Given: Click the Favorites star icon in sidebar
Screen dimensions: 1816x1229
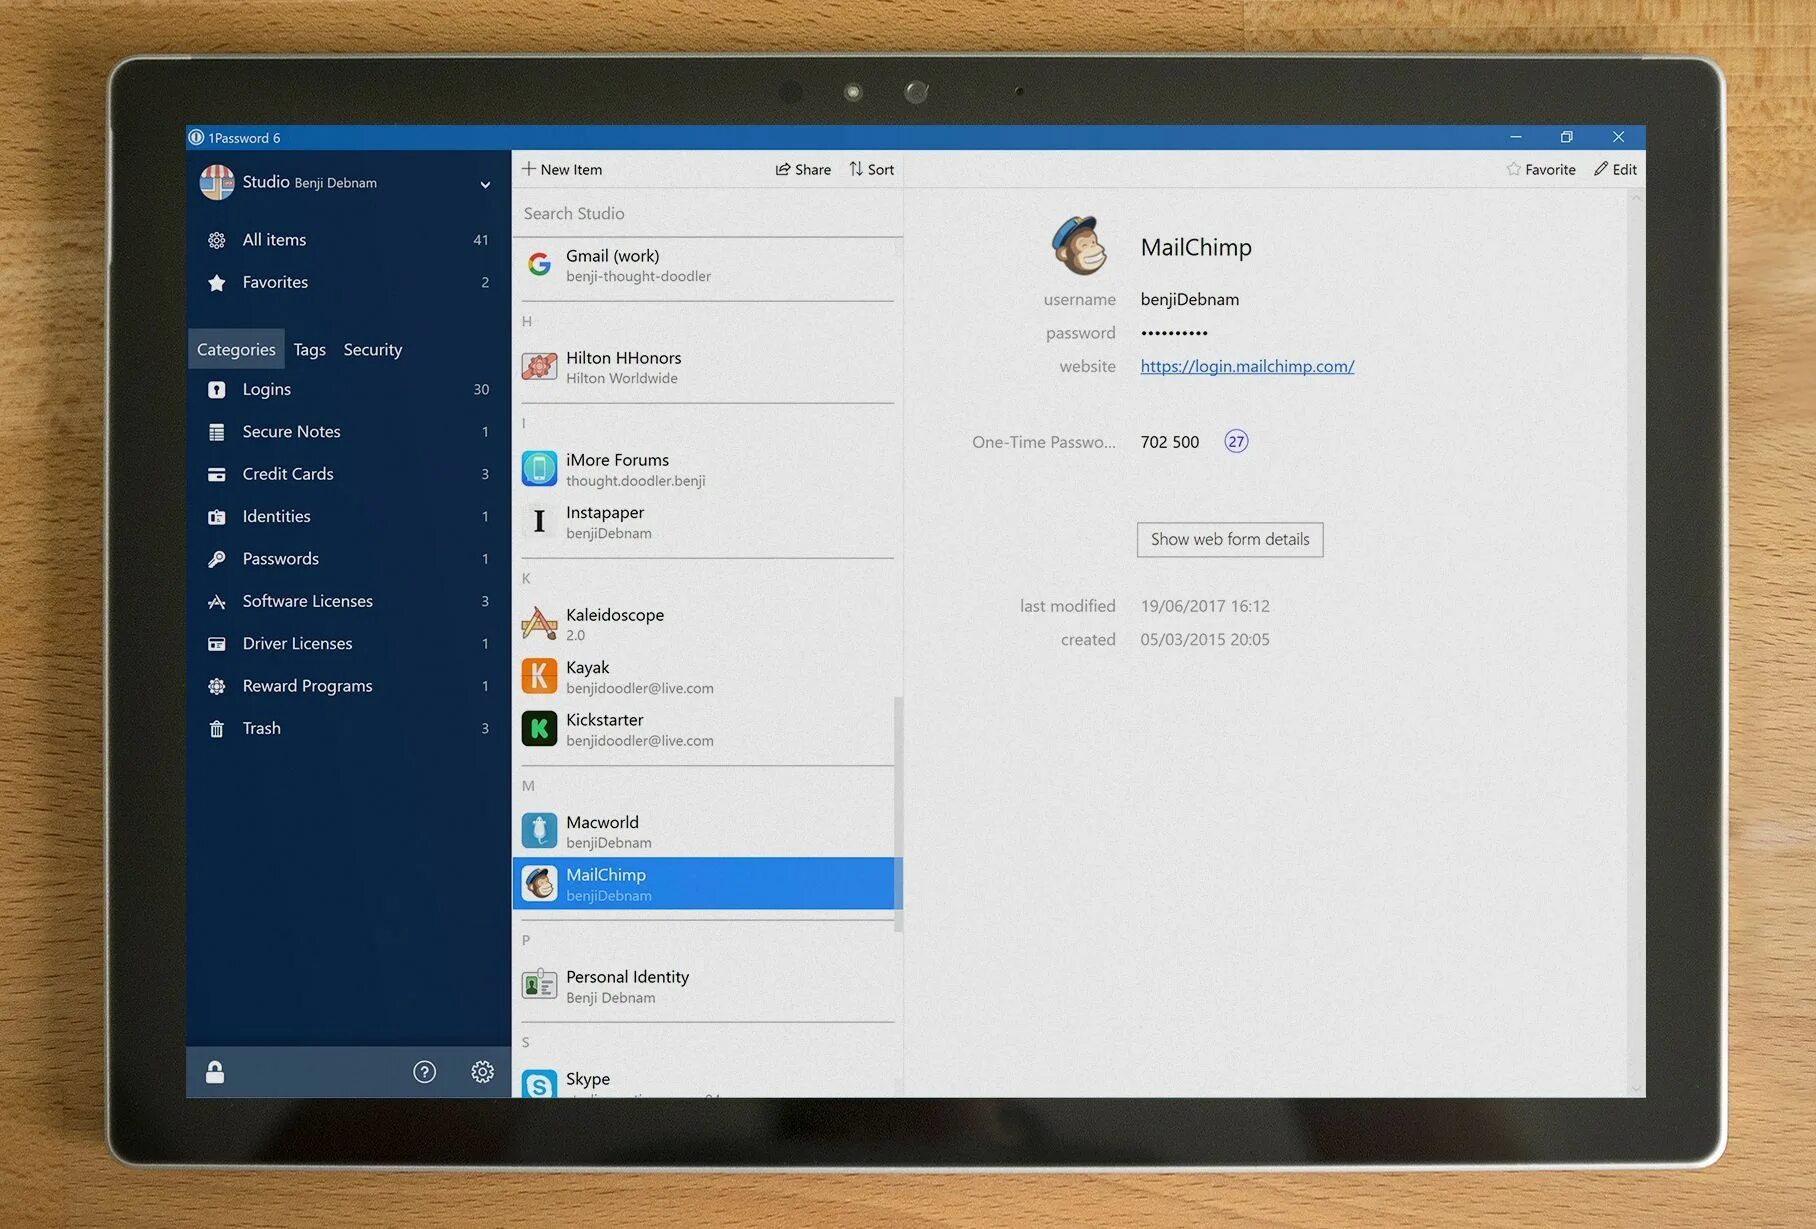Looking at the screenshot, I should pyautogui.click(x=216, y=283).
